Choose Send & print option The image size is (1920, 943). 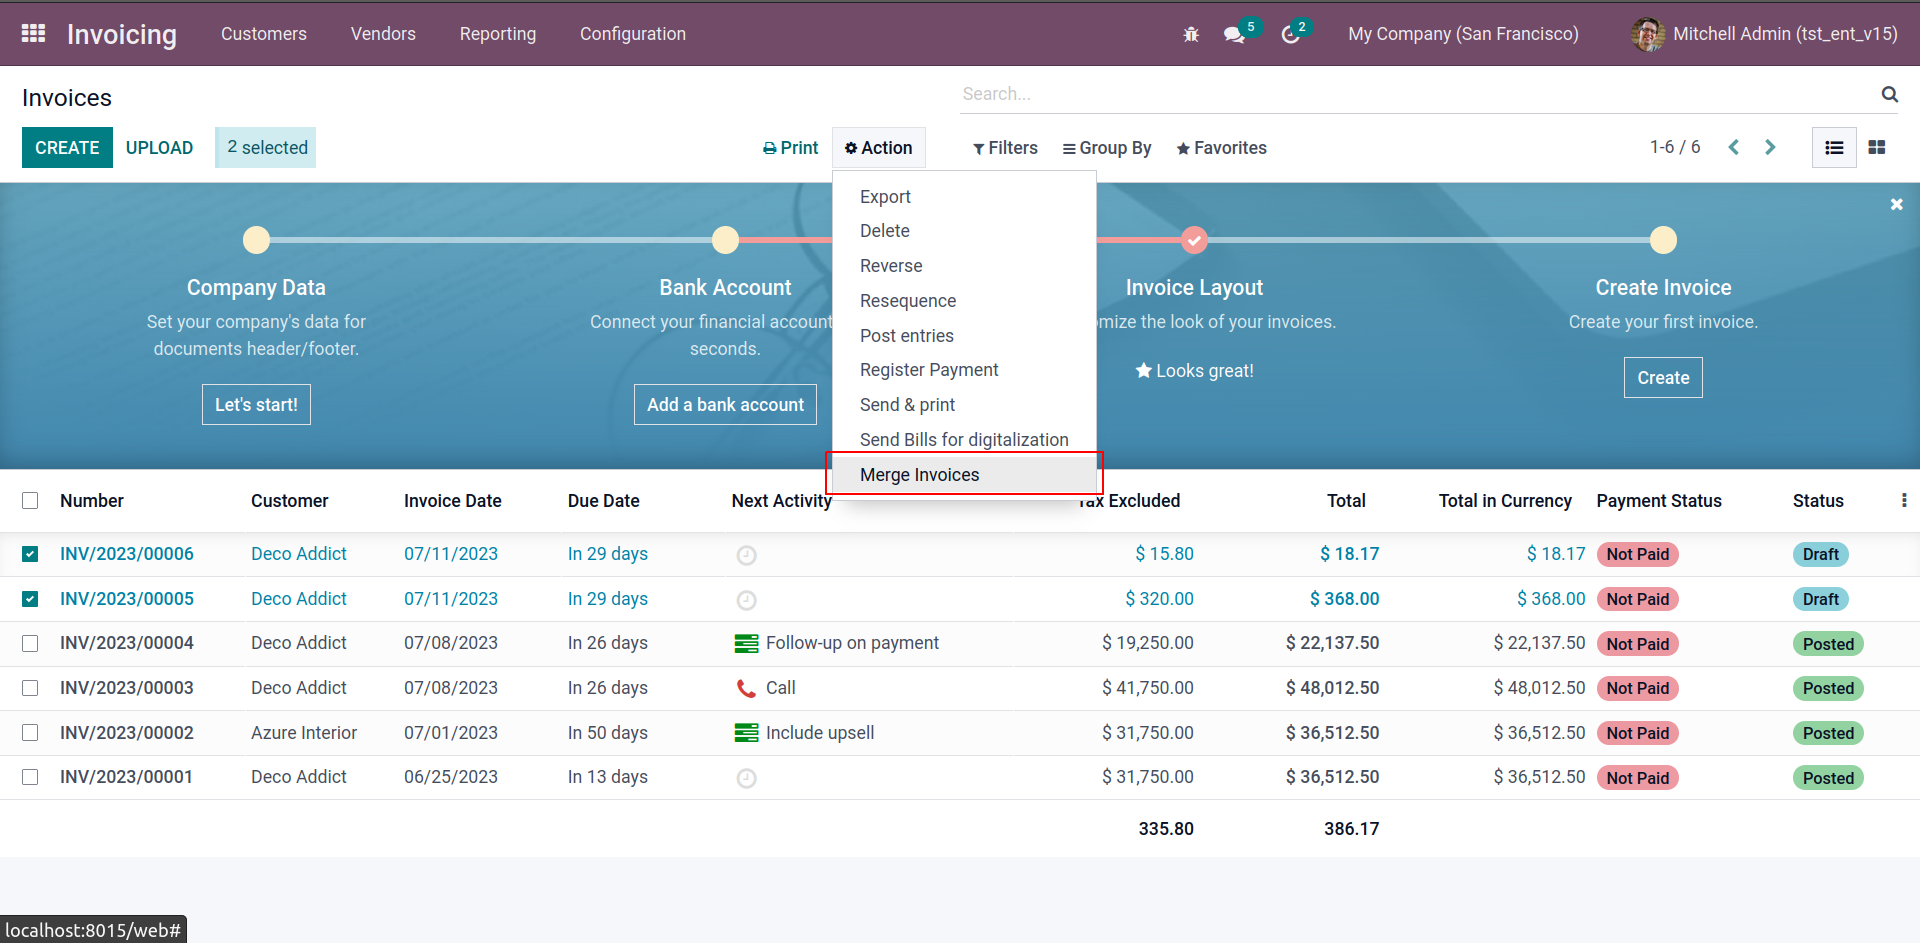pyautogui.click(x=964, y=405)
